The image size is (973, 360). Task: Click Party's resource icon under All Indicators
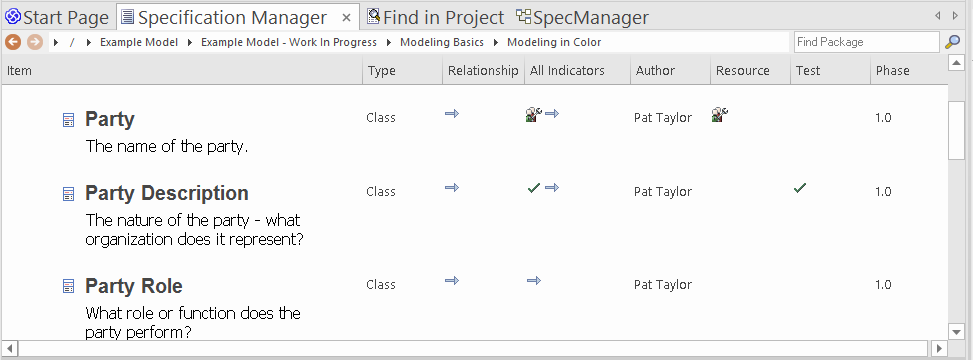(534, 114)
